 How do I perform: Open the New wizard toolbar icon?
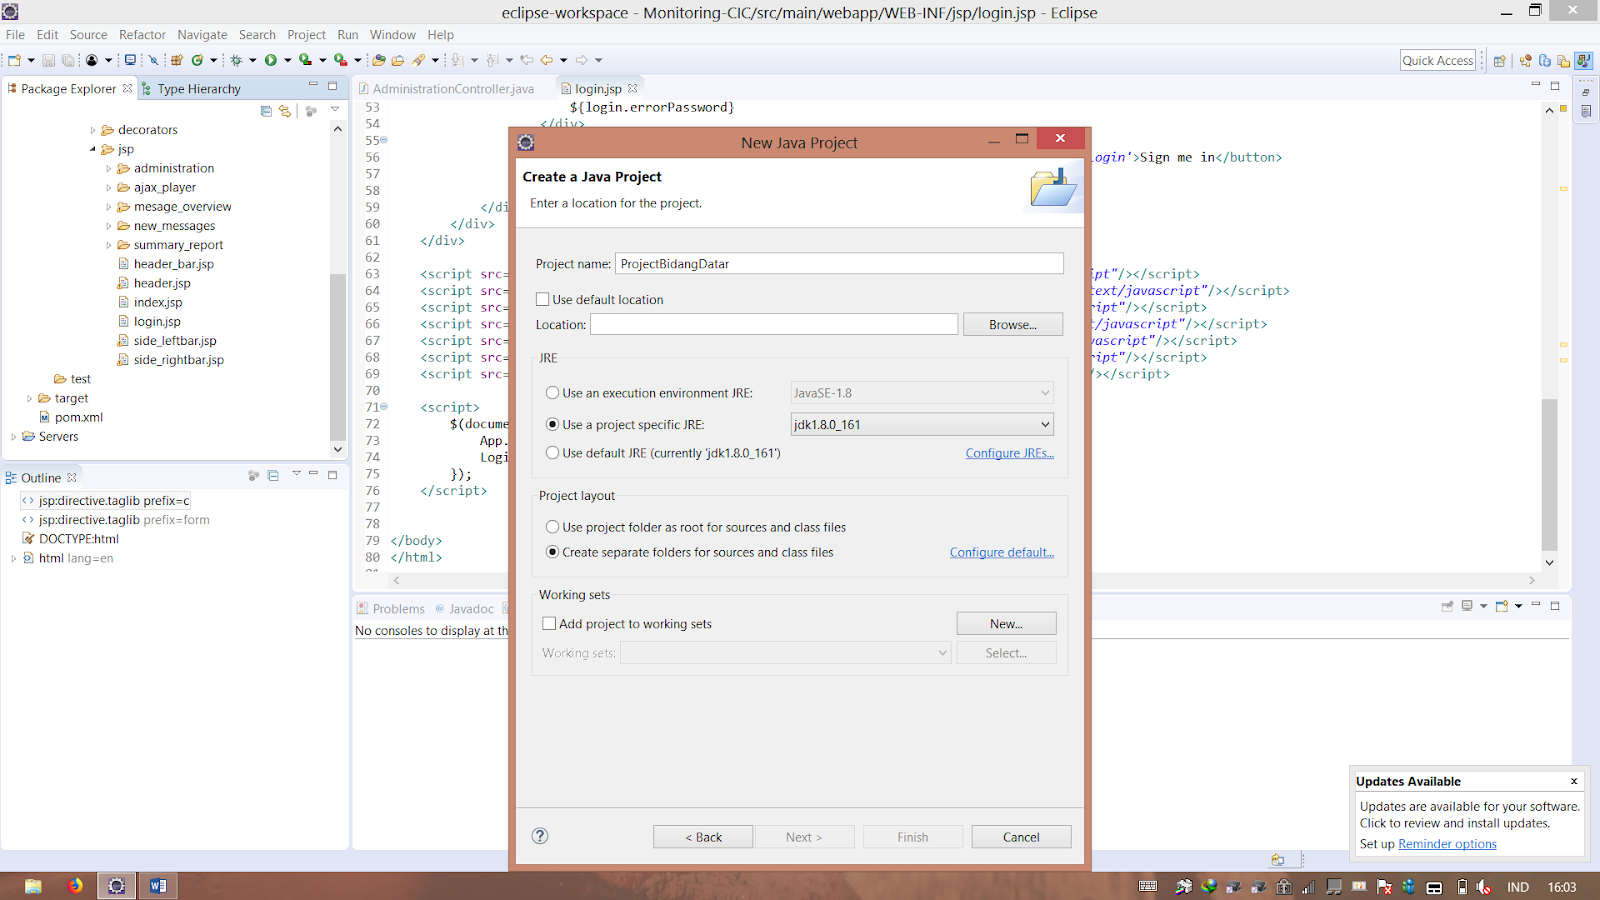[x=14, y=59]
